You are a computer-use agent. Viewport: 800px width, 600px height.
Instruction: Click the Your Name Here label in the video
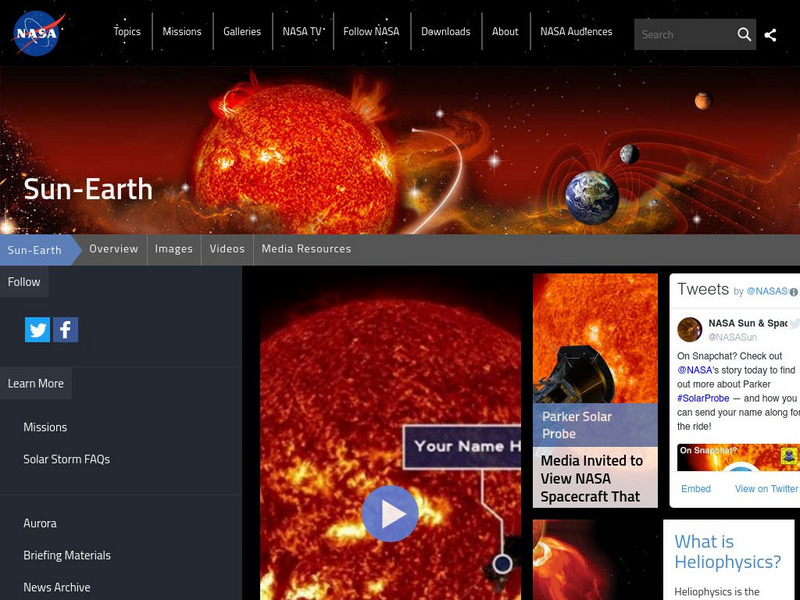click(462, 446)
